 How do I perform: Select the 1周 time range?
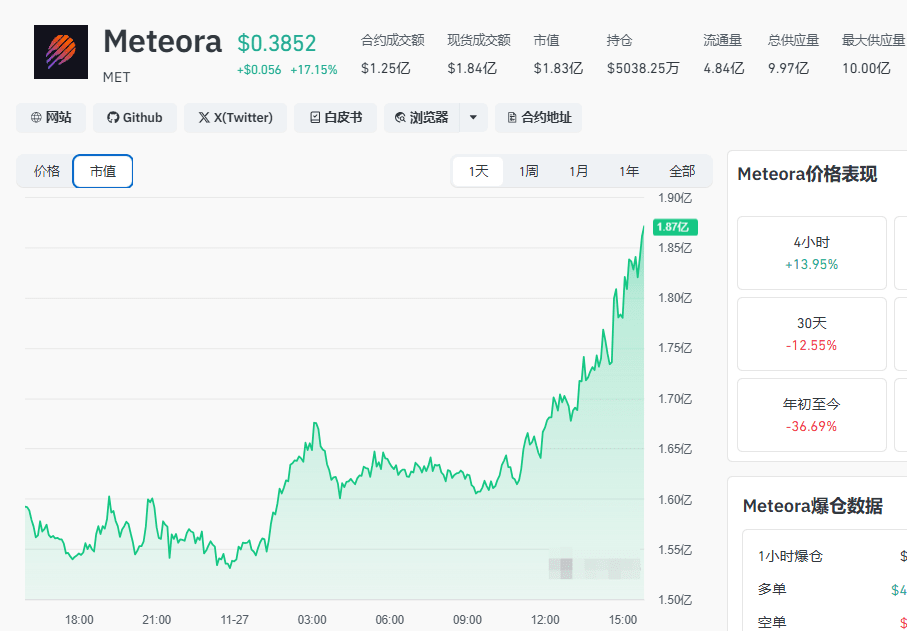(x=528, y=171)
